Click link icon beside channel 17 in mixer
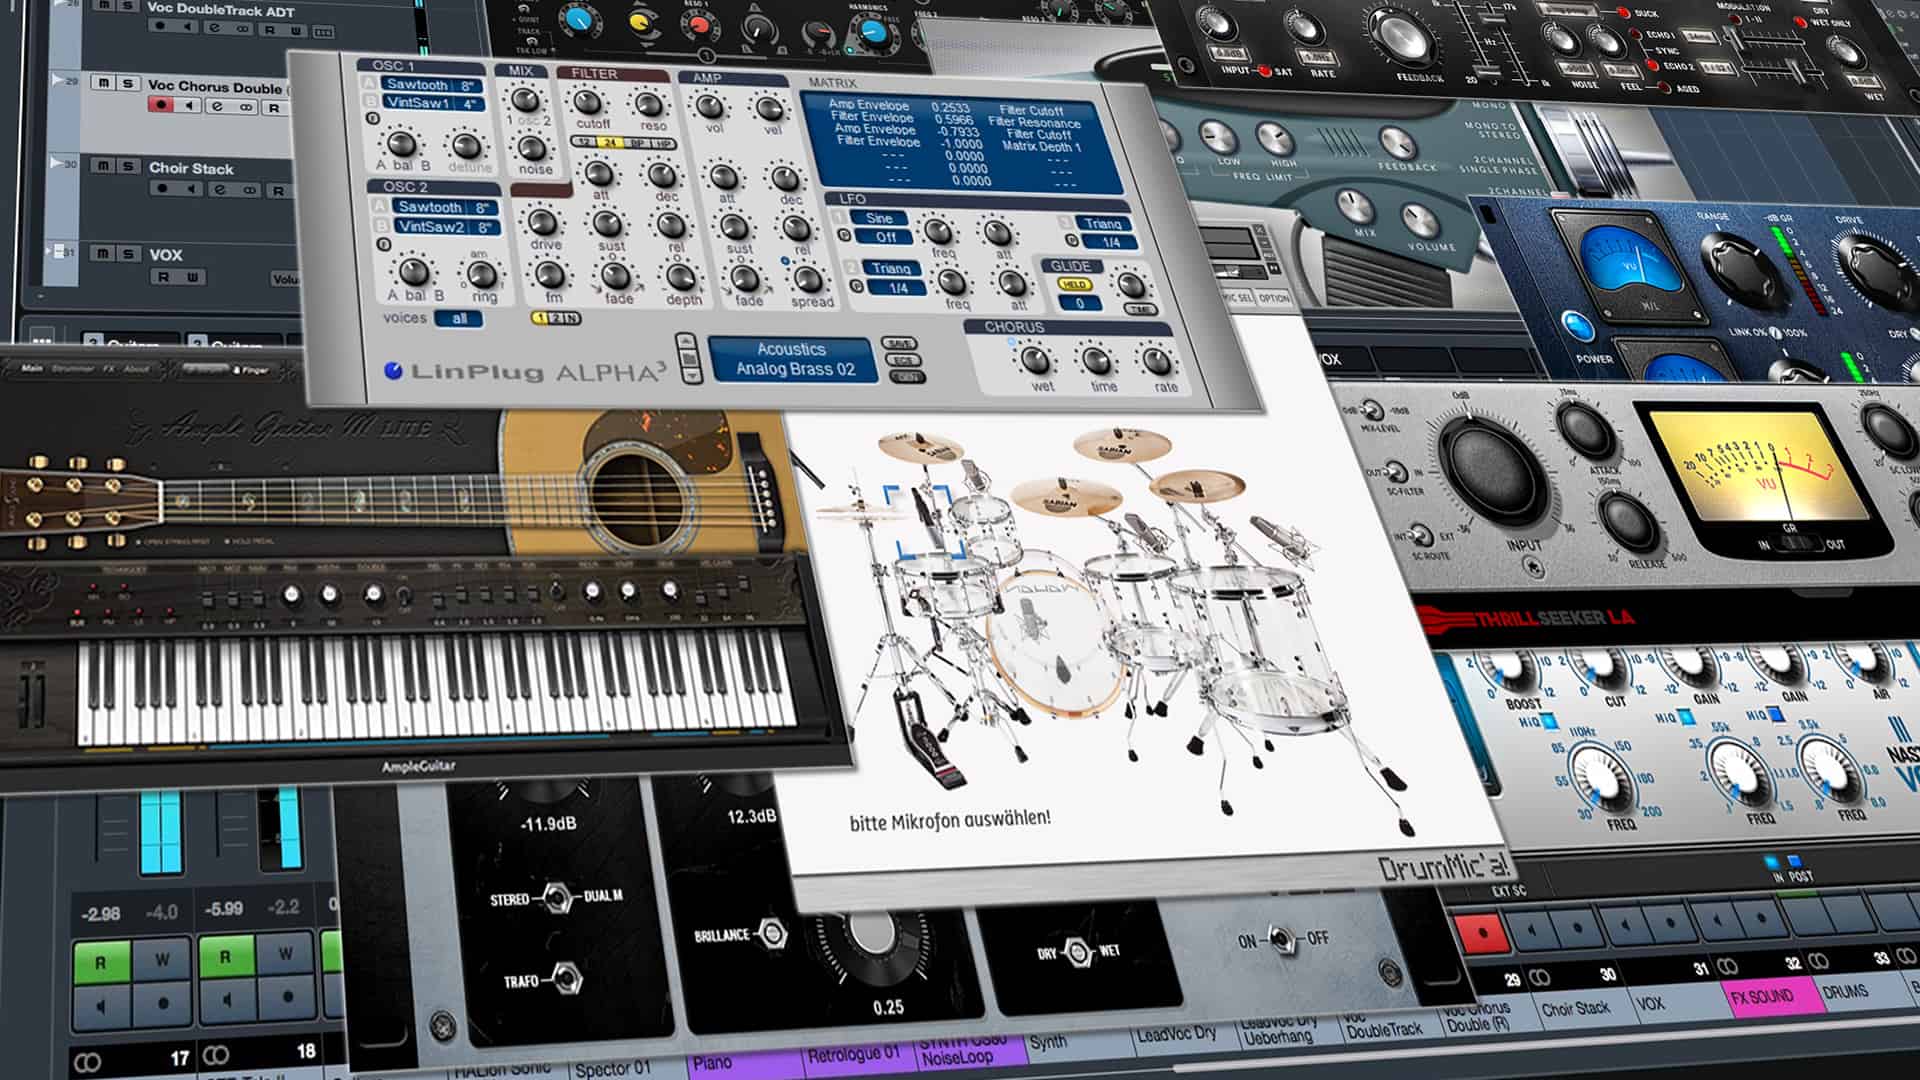1920x1080 pixels. point(88,1060)
